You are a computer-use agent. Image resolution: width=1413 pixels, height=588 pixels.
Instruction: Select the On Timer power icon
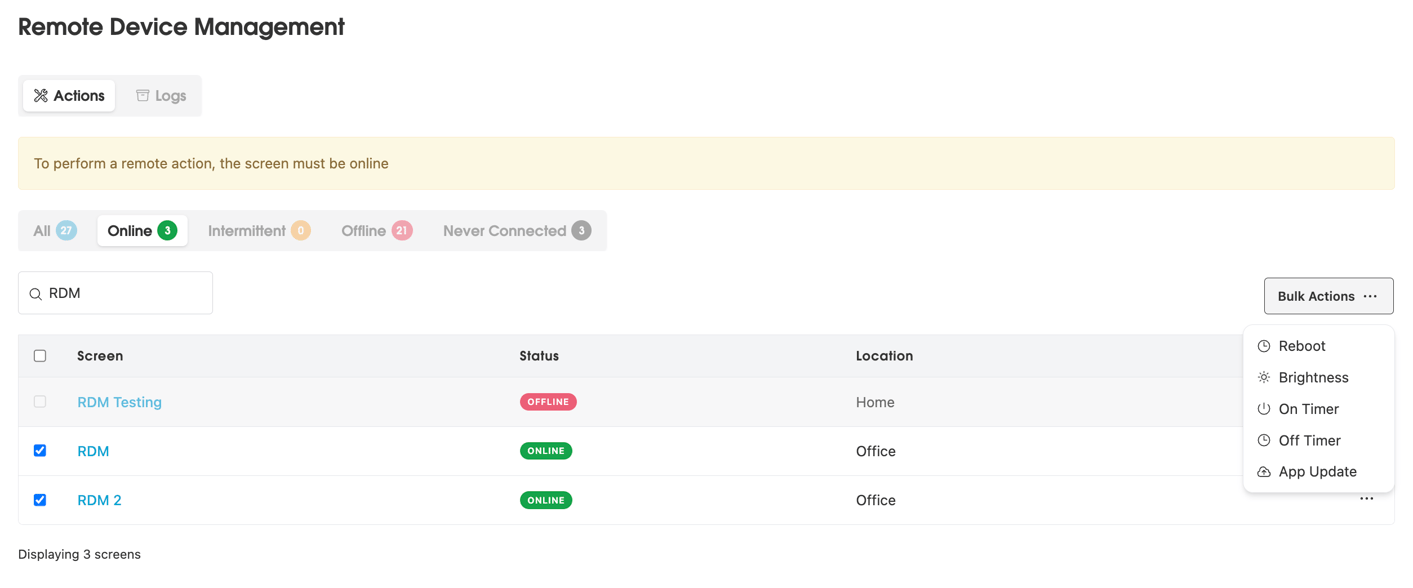[x=1262, y=408]
